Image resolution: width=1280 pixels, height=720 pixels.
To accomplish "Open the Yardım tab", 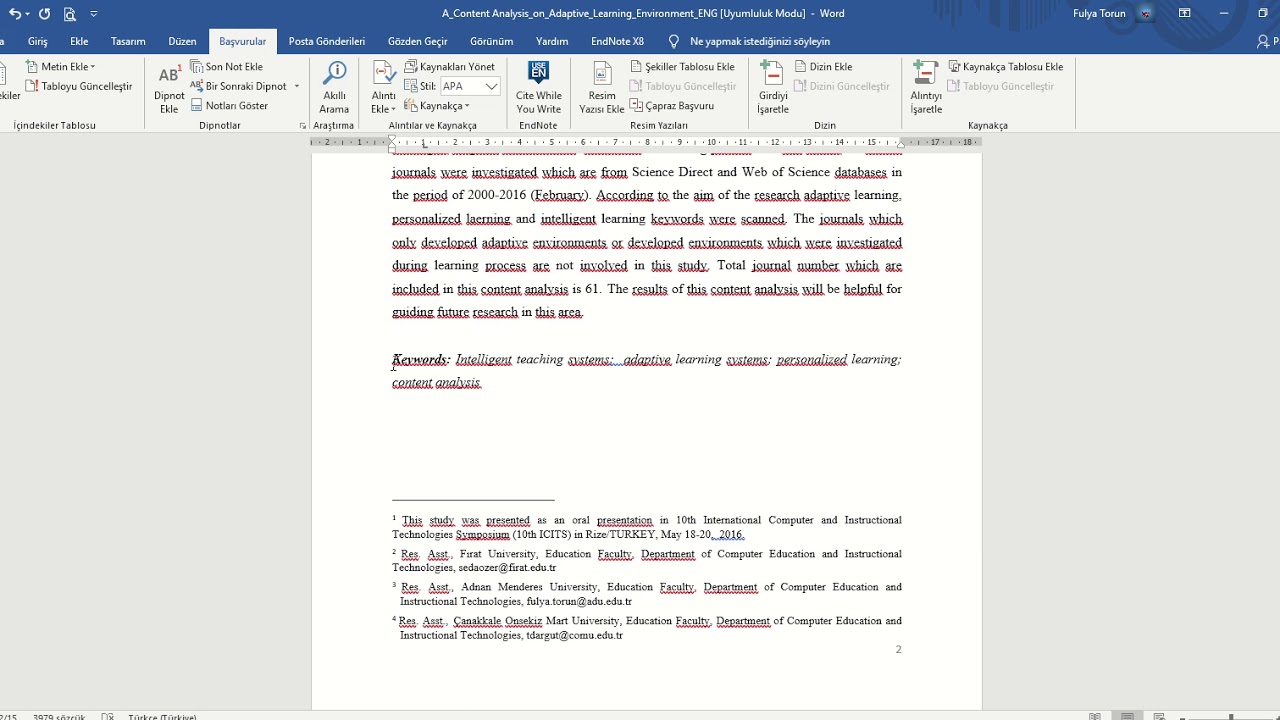I will (x=552, y=42).
